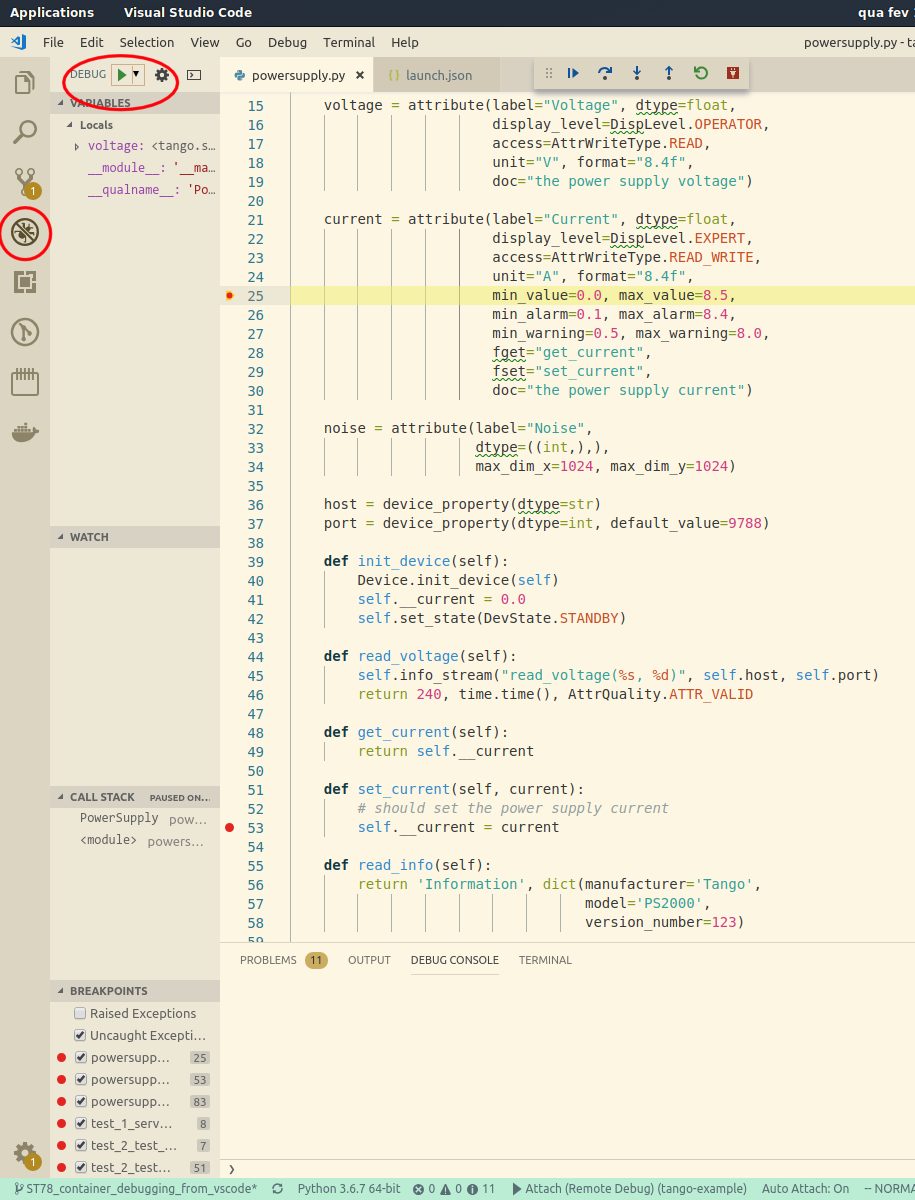Open the Explorer view in activity bar
This screenshot has height=1200, width=915.
point(25,82)
